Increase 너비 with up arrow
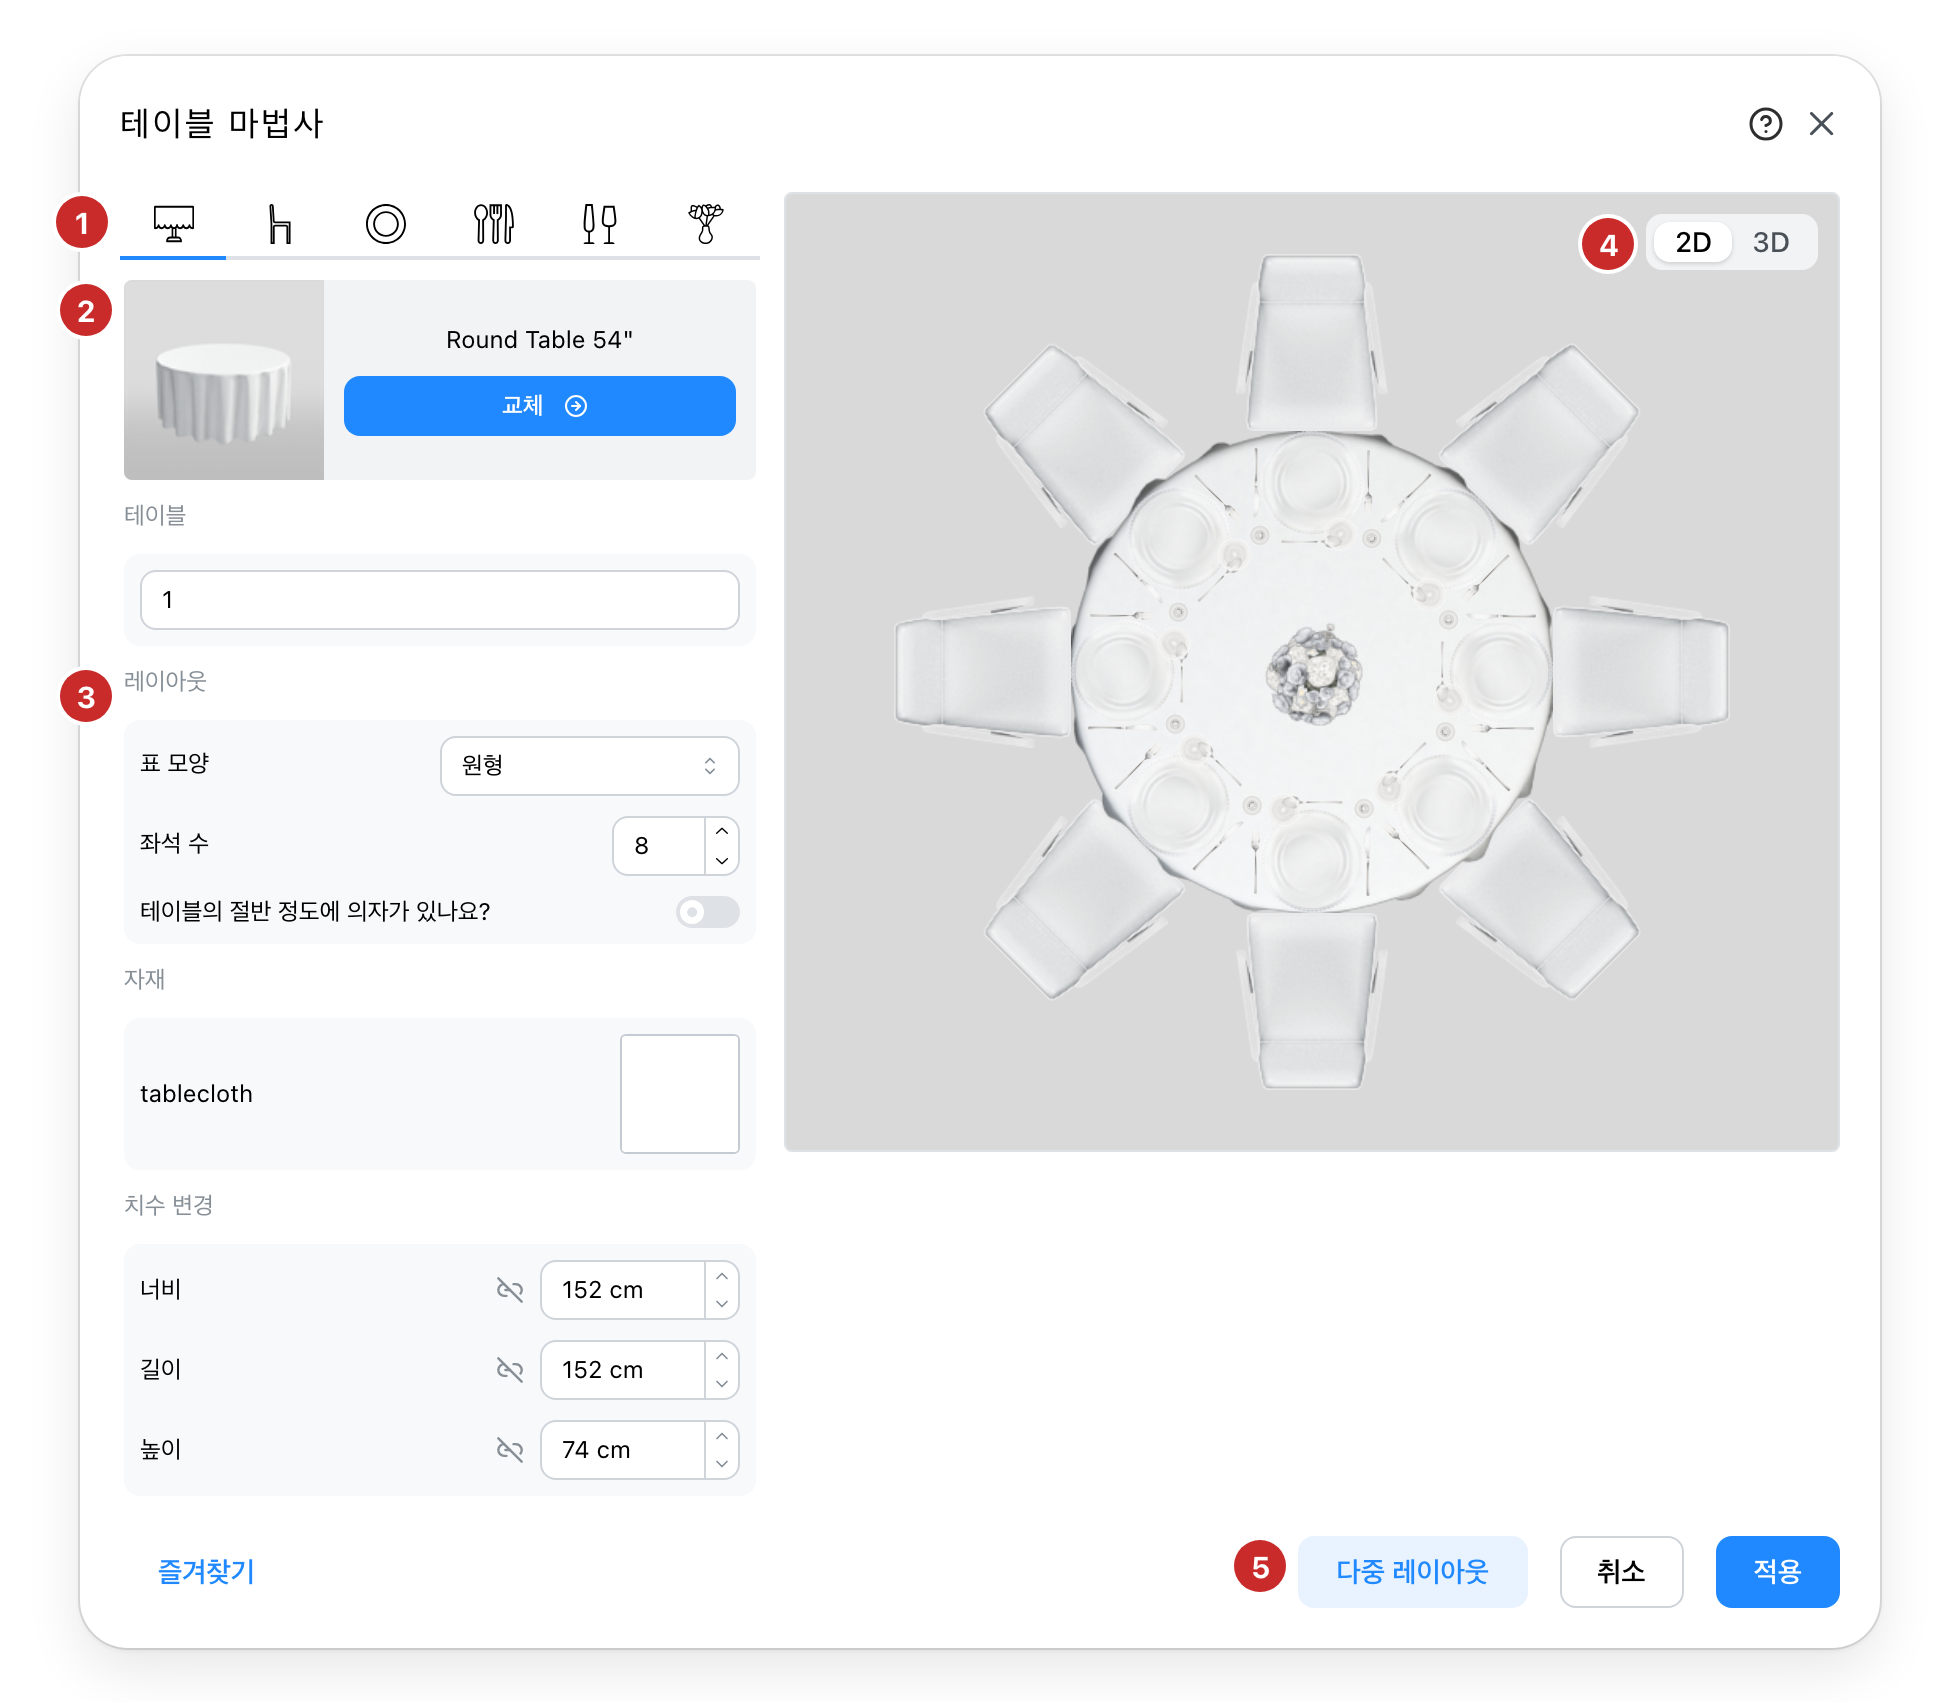The image size is (1936, 1702). [x=722, y=1276]
